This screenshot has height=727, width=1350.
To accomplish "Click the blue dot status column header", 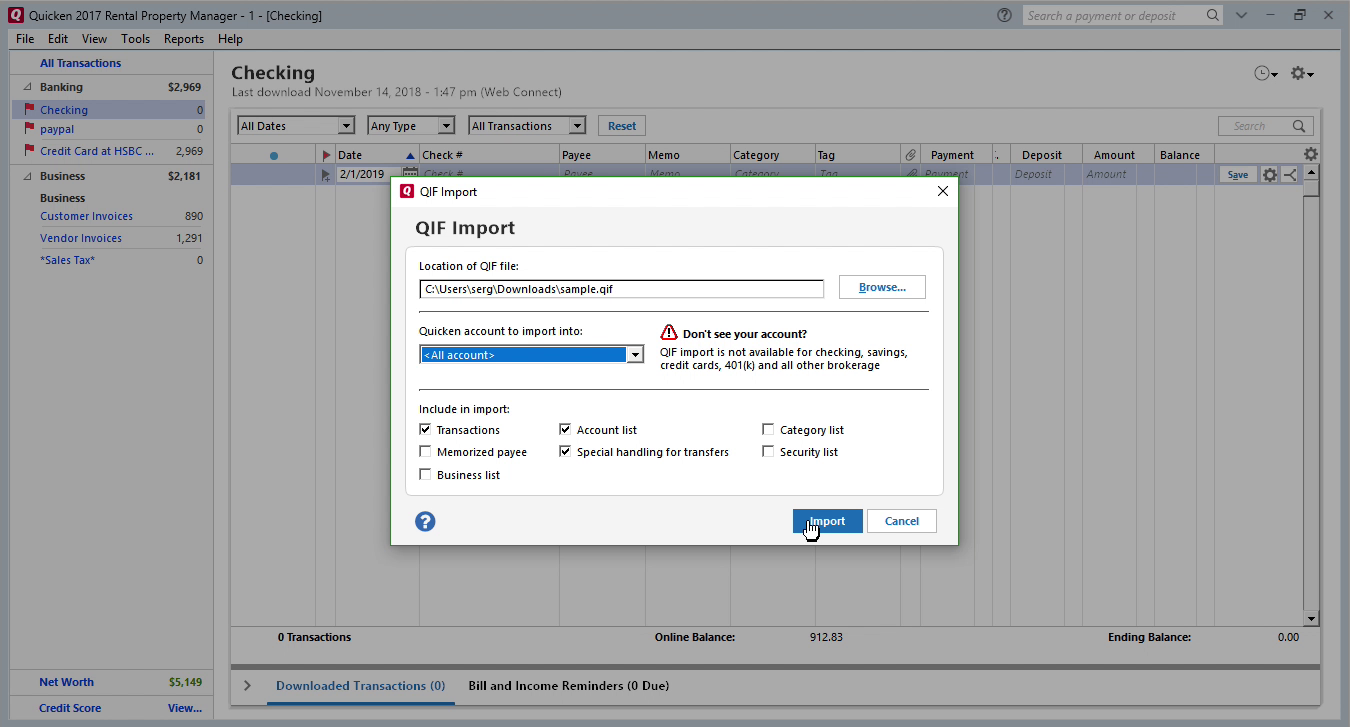I will click(274, 155).
